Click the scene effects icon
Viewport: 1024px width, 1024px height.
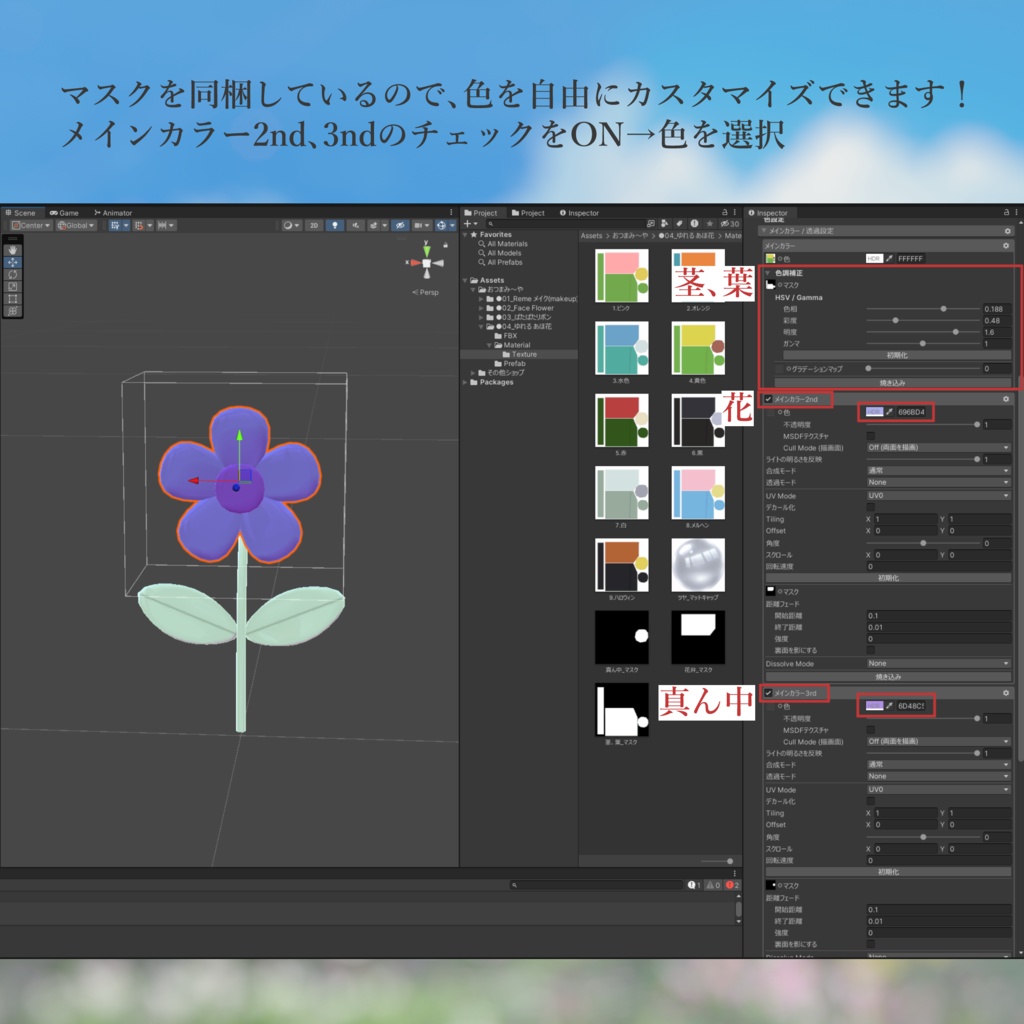374,225
